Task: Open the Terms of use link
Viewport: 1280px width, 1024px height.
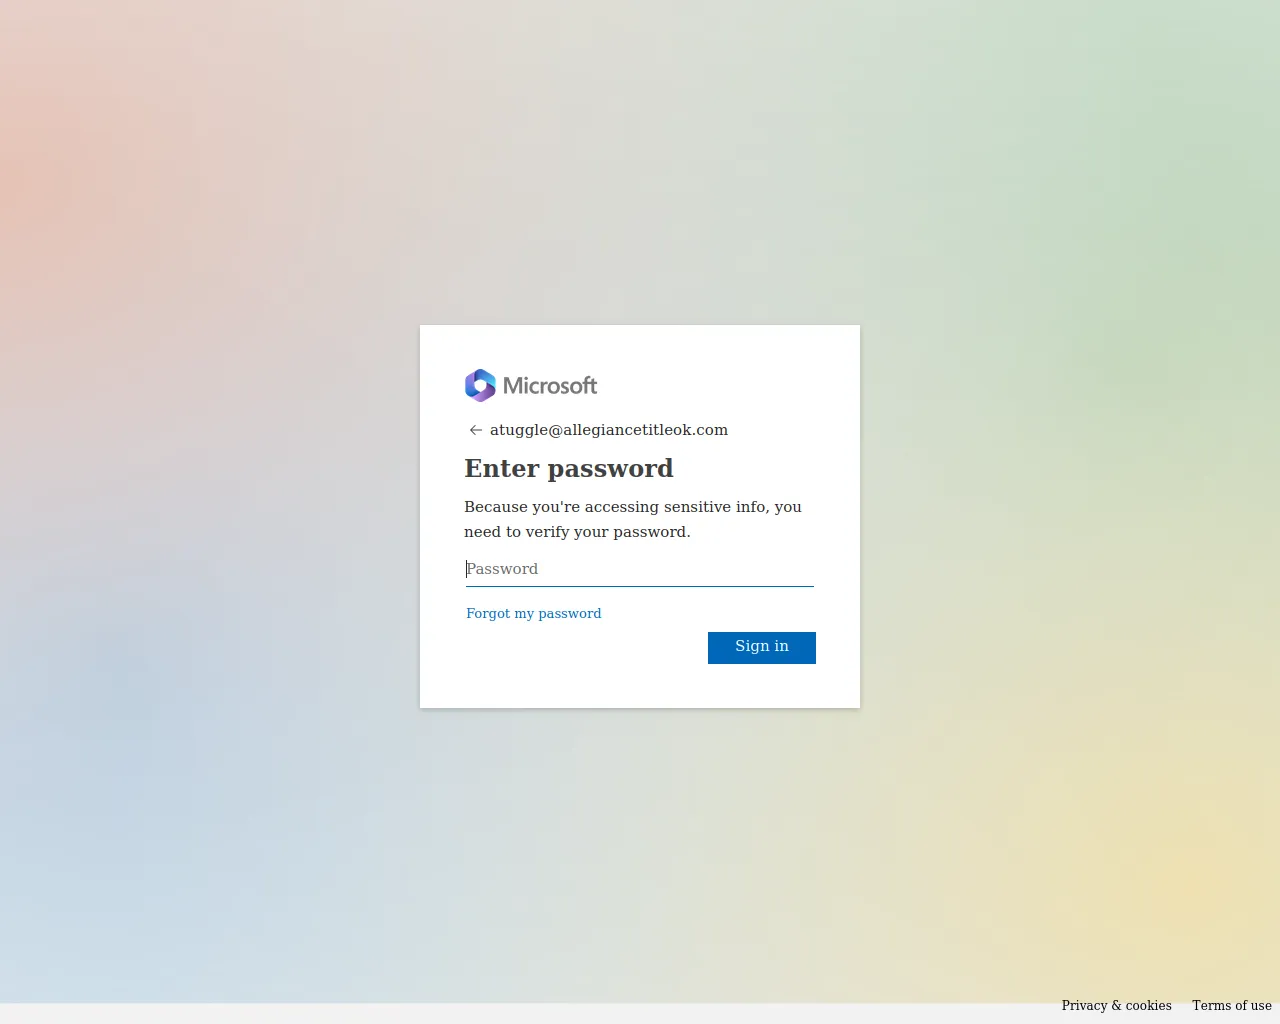Action: pos(1232,1005)
